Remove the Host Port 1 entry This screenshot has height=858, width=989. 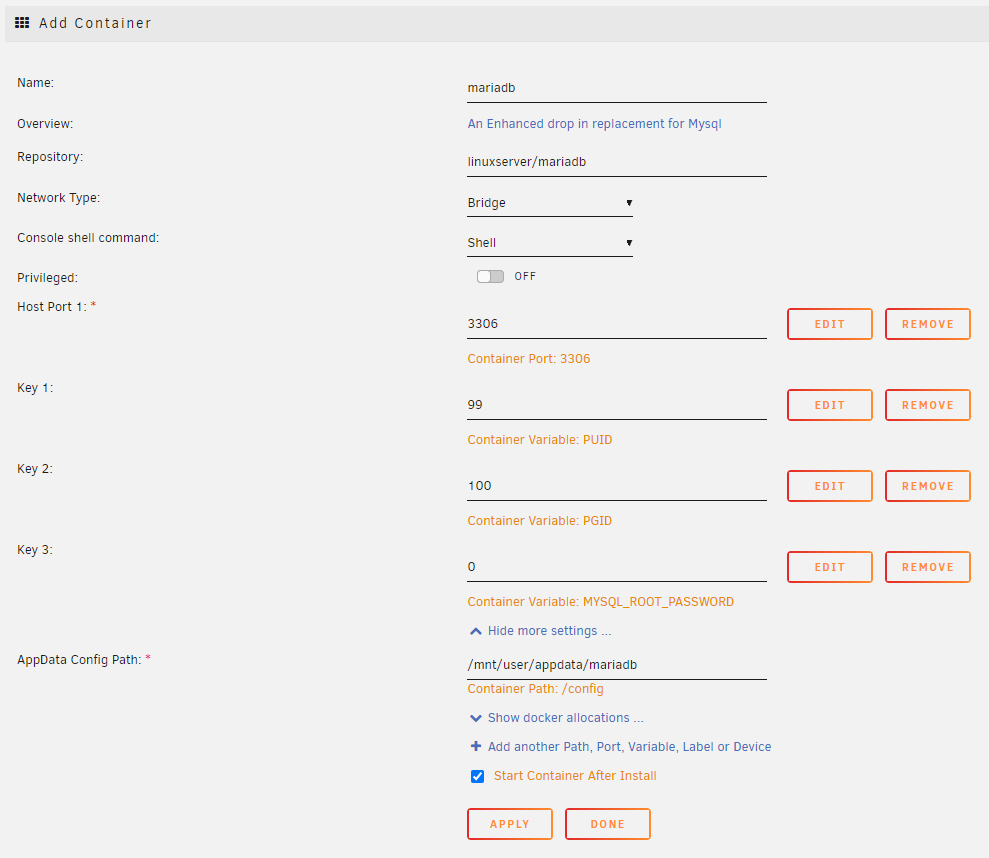[x=927, y=324]
